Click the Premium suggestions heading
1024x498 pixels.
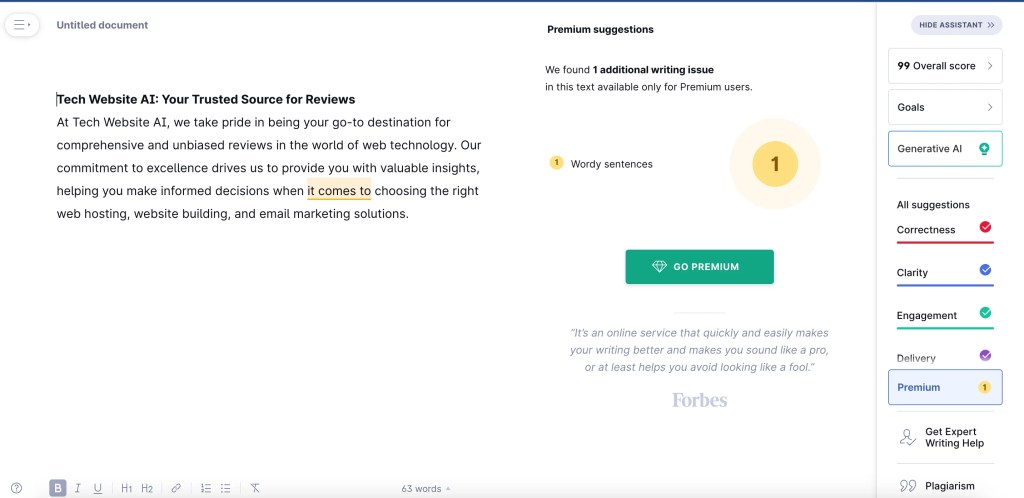pos(600,29)
